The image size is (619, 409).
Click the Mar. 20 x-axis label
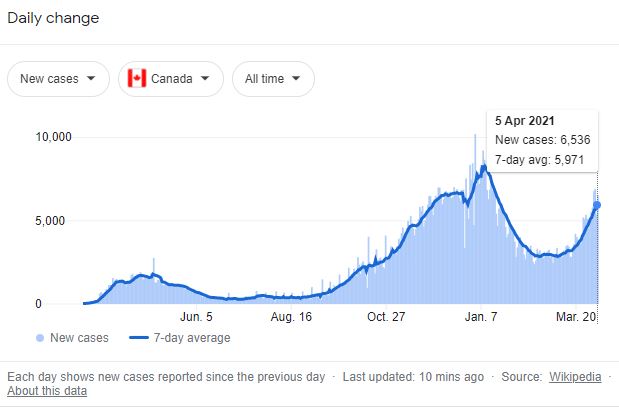click(577, 317)
